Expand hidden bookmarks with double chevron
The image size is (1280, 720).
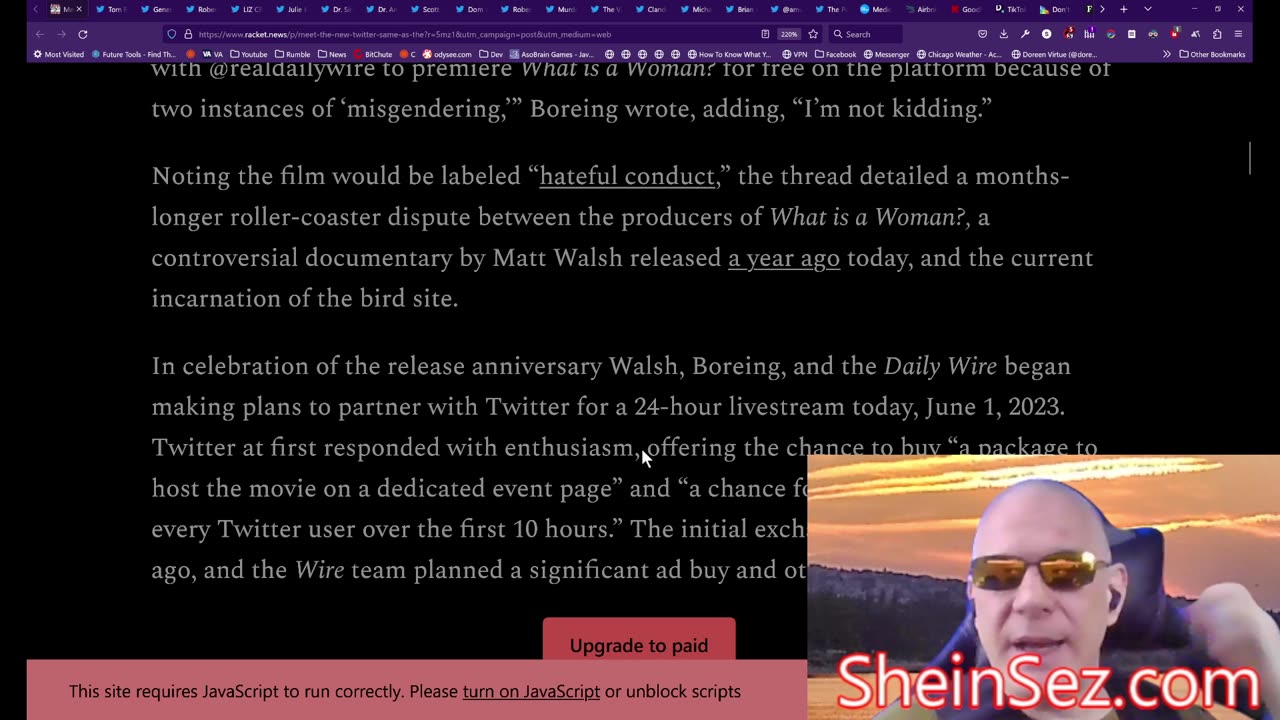1166,54
